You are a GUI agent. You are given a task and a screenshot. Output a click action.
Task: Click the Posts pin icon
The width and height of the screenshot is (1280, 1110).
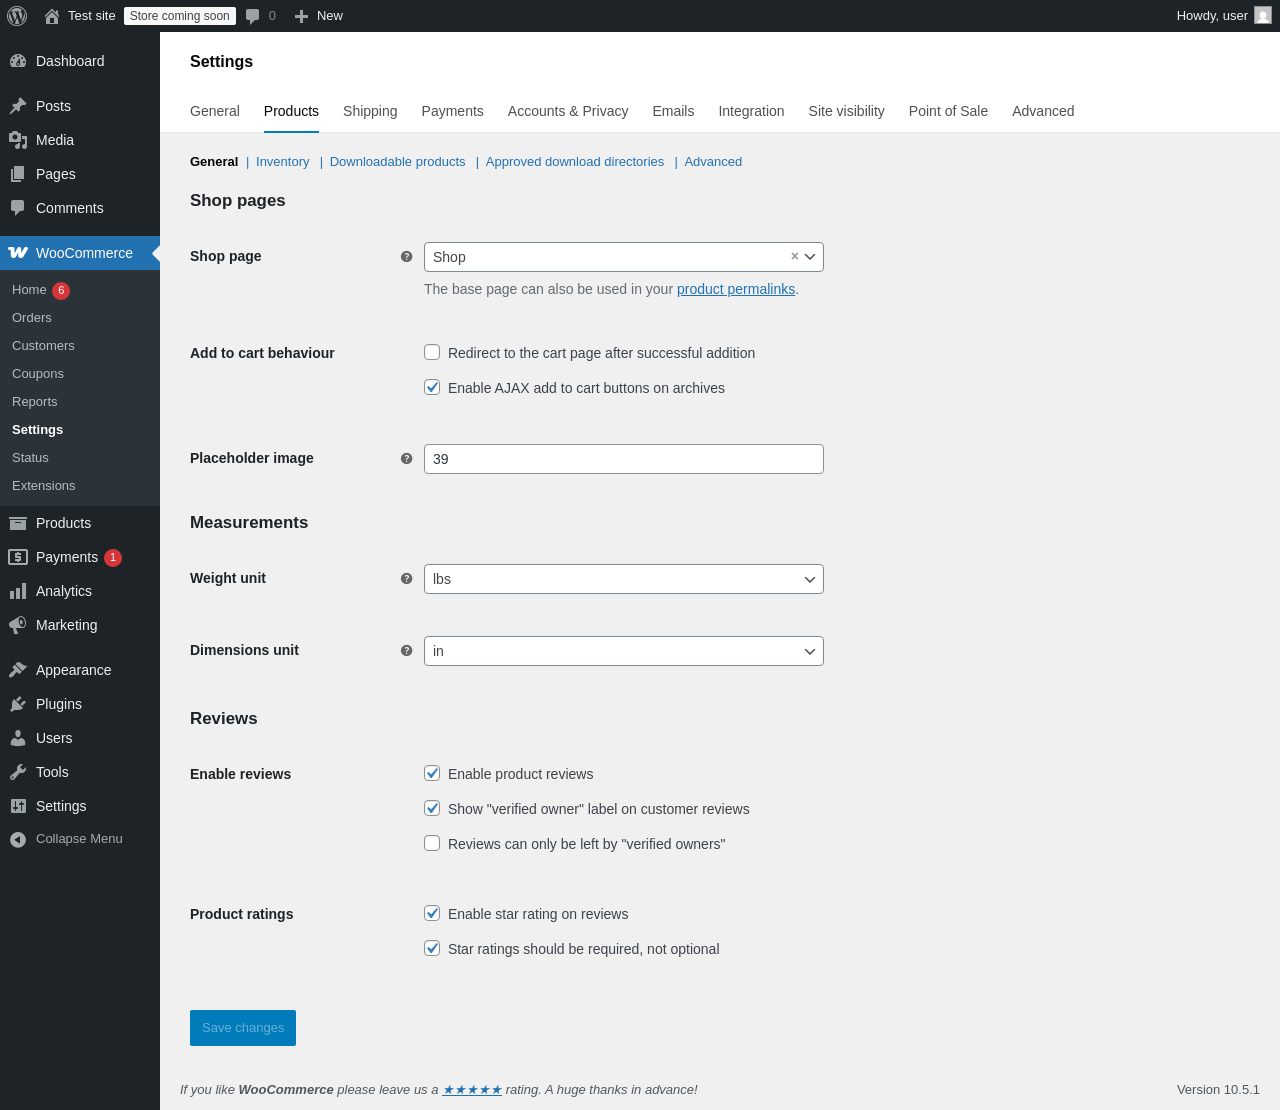pyautogui.click(x=18, y=106)
